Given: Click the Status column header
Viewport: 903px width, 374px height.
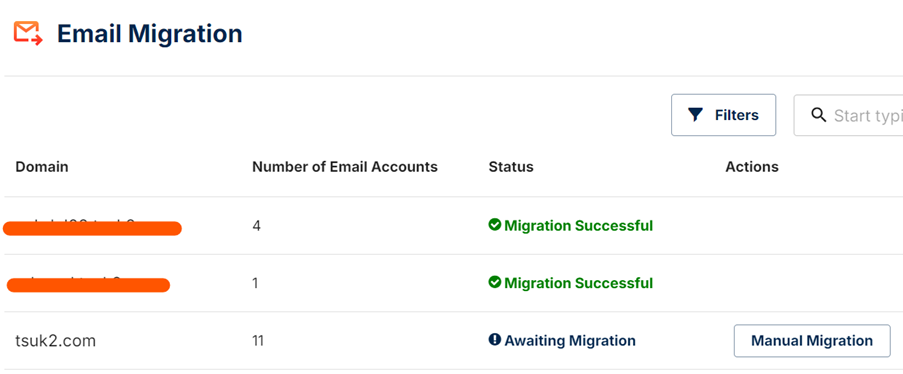Looking at the screenshot, I should tap(511, 167).
